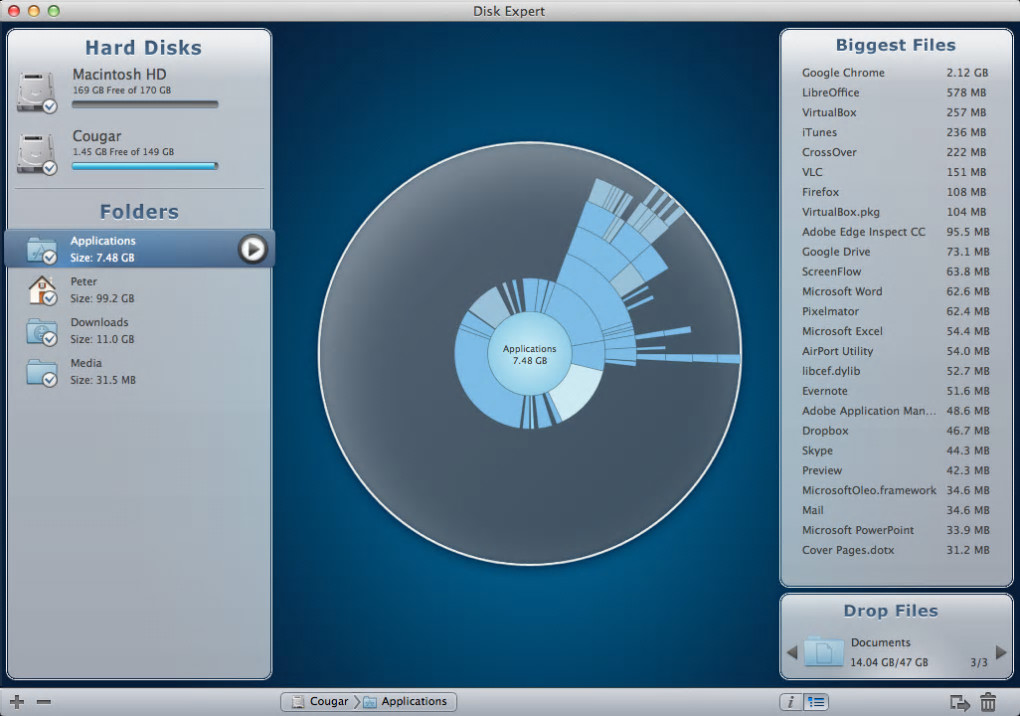Click the Applications 7.48 GB chart center
The image size is (1020, 716).
point(530,354)
